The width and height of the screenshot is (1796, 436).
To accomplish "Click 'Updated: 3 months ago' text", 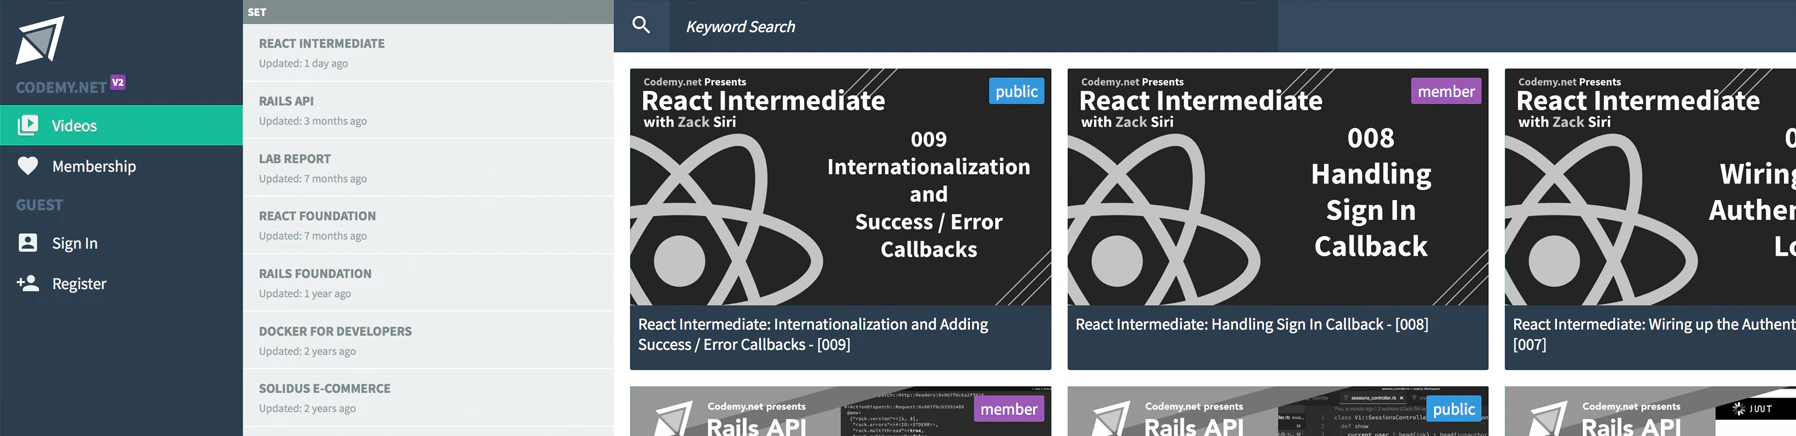I will pyautogui.click(x=313, y=121).
